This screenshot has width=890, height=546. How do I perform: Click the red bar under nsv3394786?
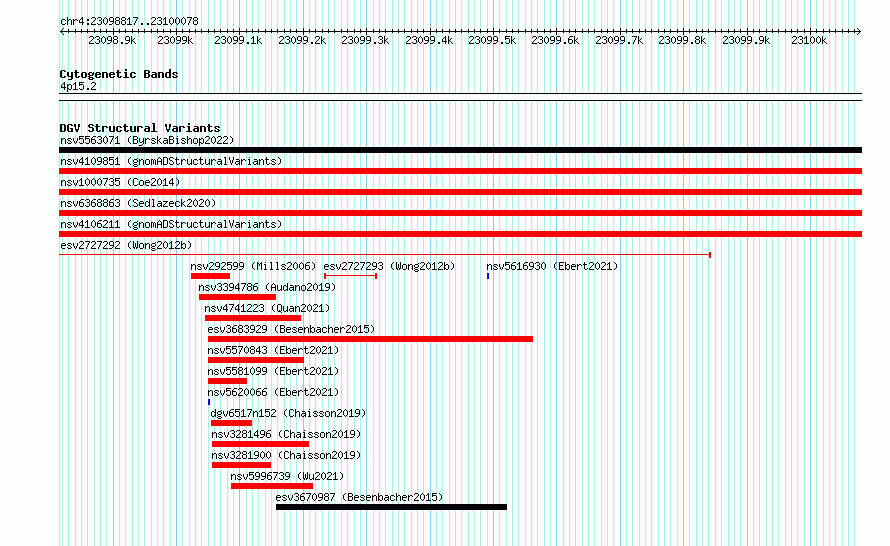(x=237, y=297)
